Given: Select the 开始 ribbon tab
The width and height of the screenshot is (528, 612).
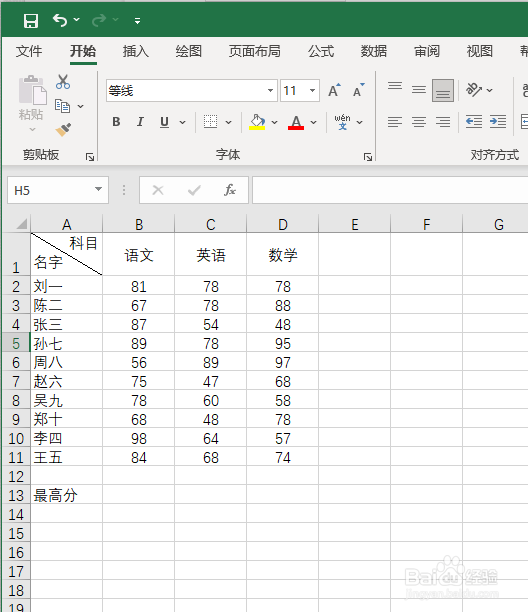Looking at the screenshot, I should click(83, 51).
